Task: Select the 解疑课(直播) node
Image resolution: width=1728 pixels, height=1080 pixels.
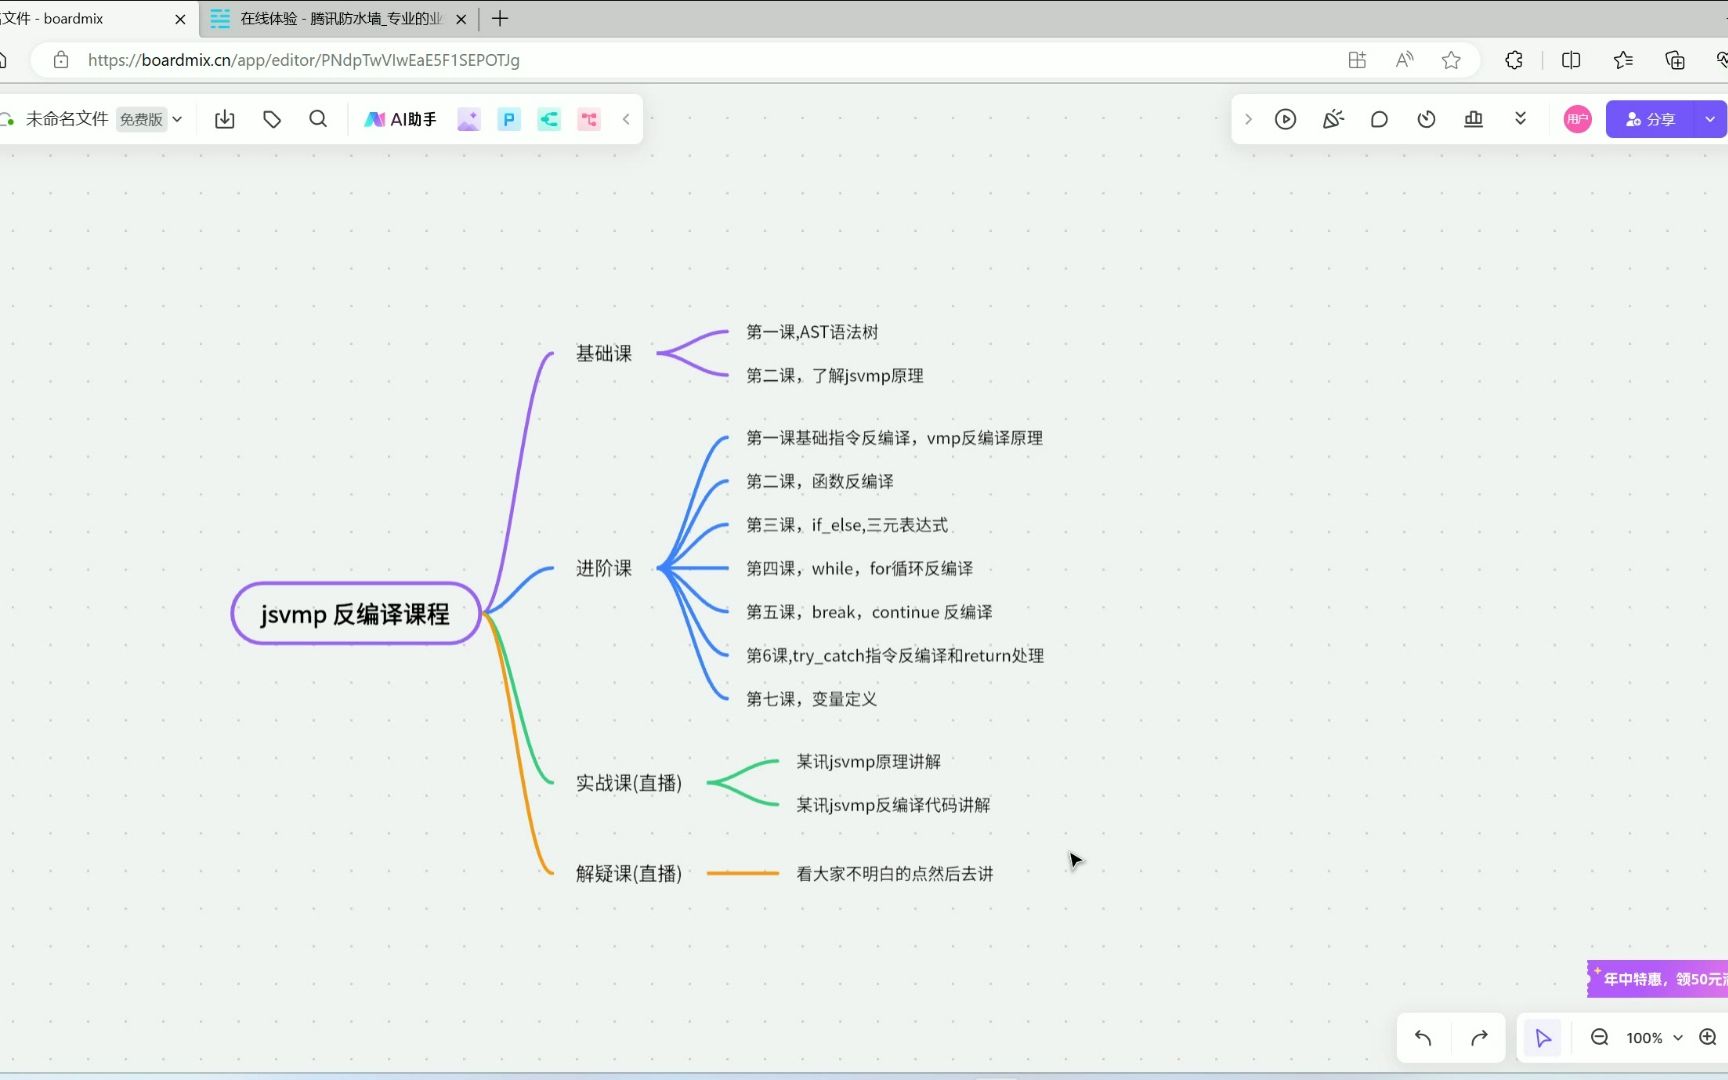Action: pos(629,873)
